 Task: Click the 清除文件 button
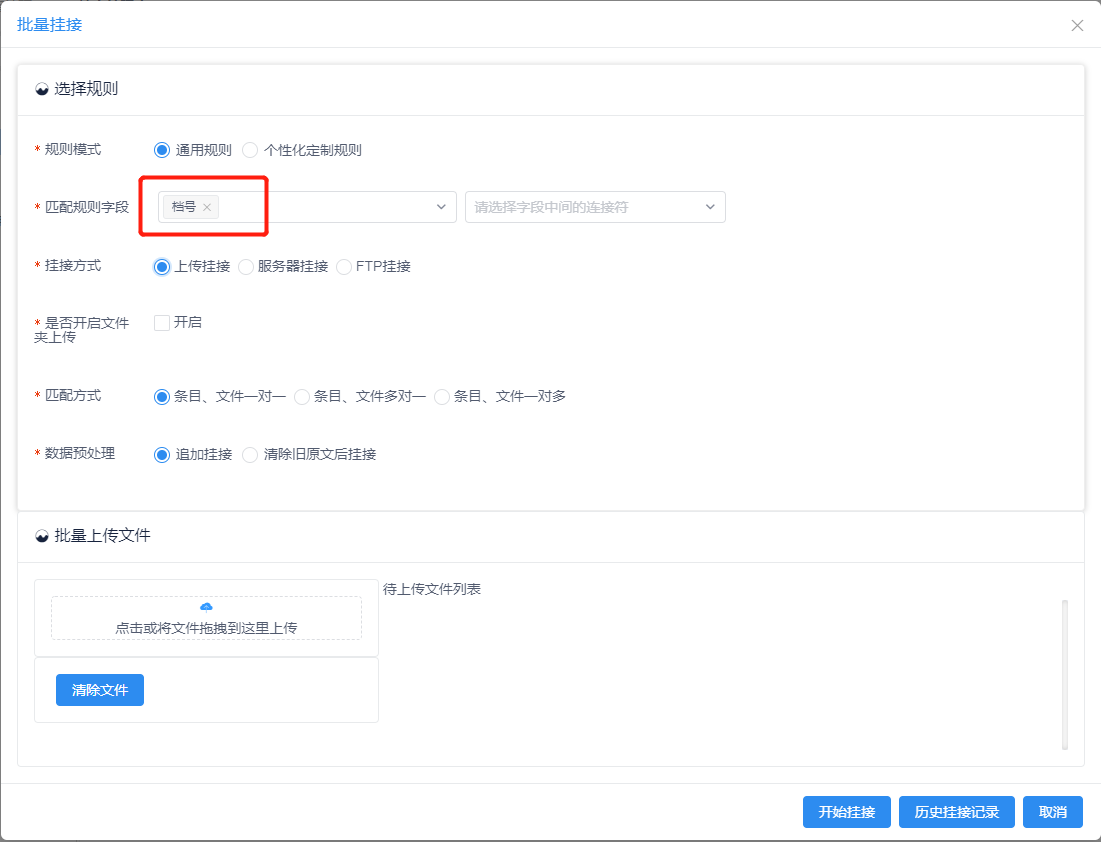(x=100, y=690)
